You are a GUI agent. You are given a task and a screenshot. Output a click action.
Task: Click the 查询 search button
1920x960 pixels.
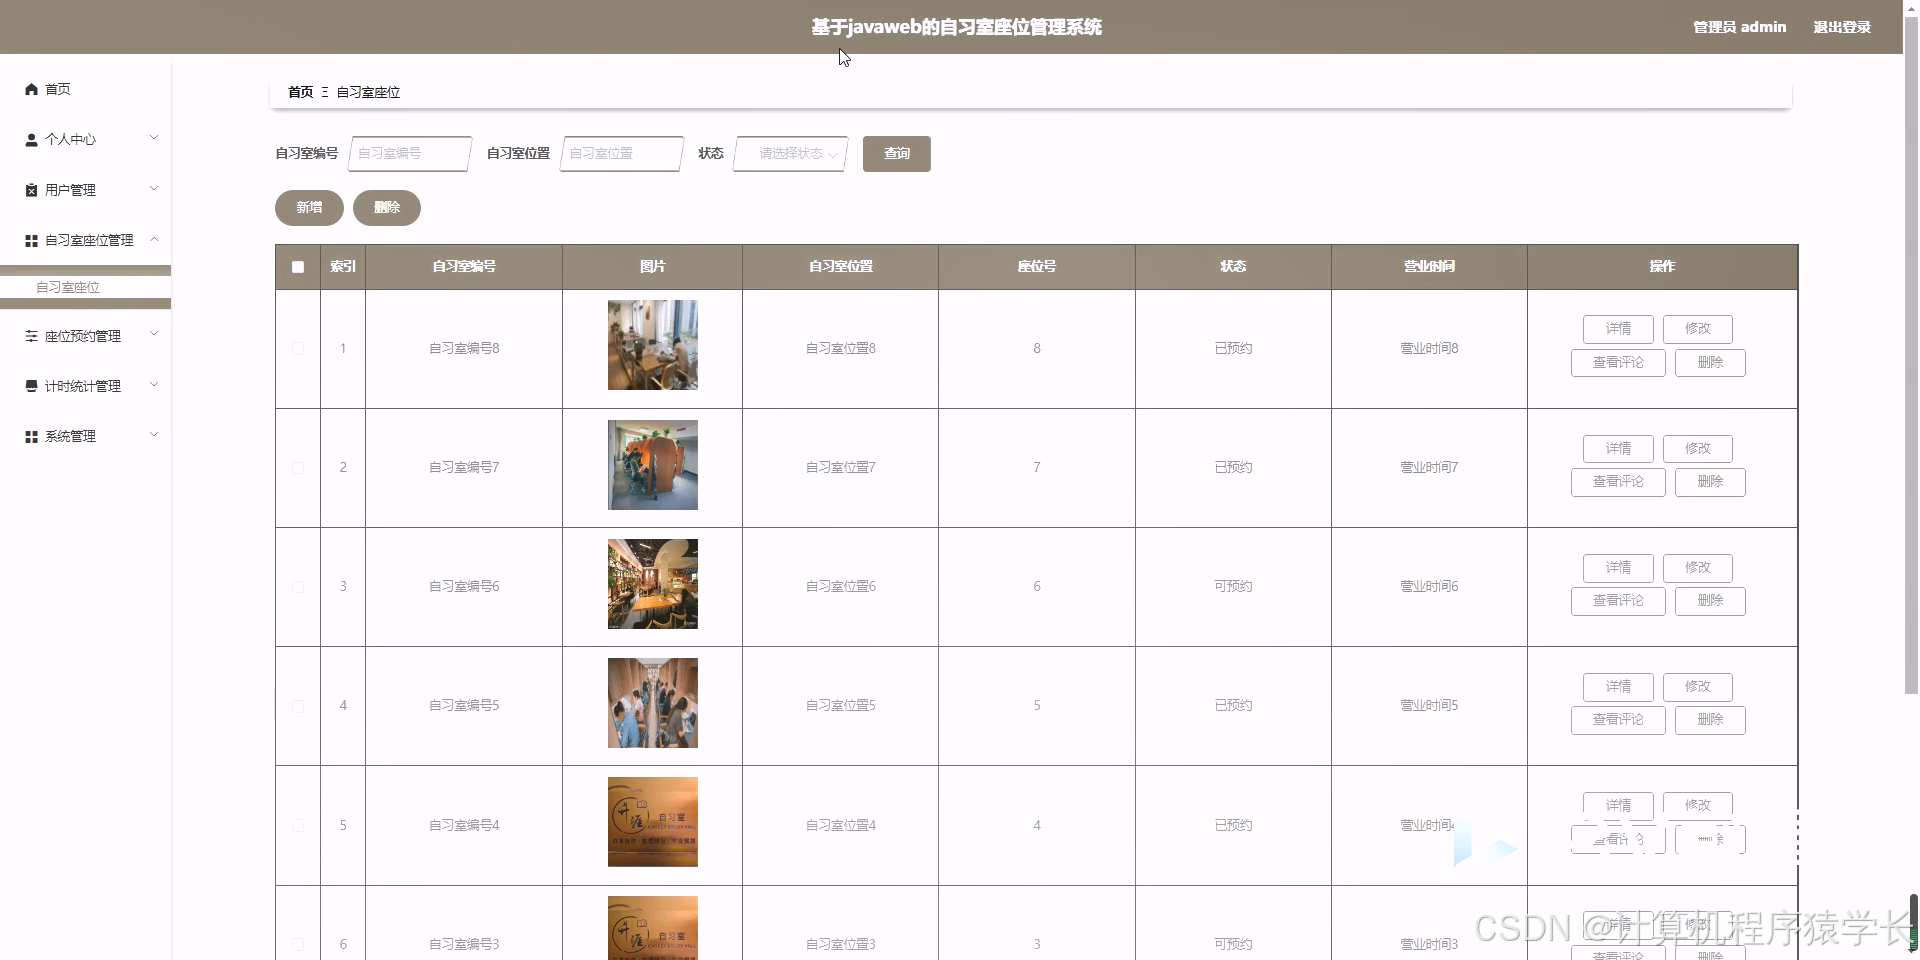897,154
